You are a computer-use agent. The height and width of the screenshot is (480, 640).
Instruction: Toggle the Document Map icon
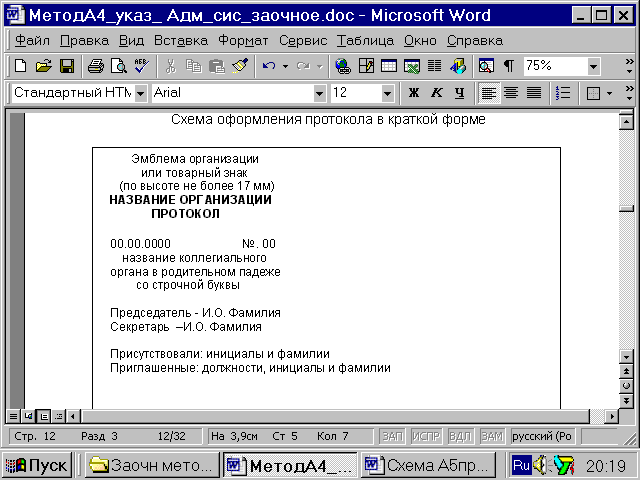[487, 66]
